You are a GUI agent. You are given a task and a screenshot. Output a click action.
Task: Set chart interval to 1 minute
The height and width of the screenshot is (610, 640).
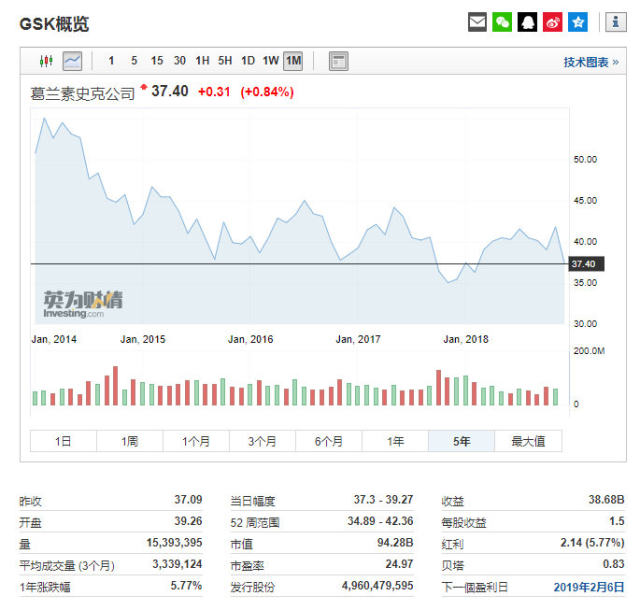pyautogui.click(x=111, y=61)
